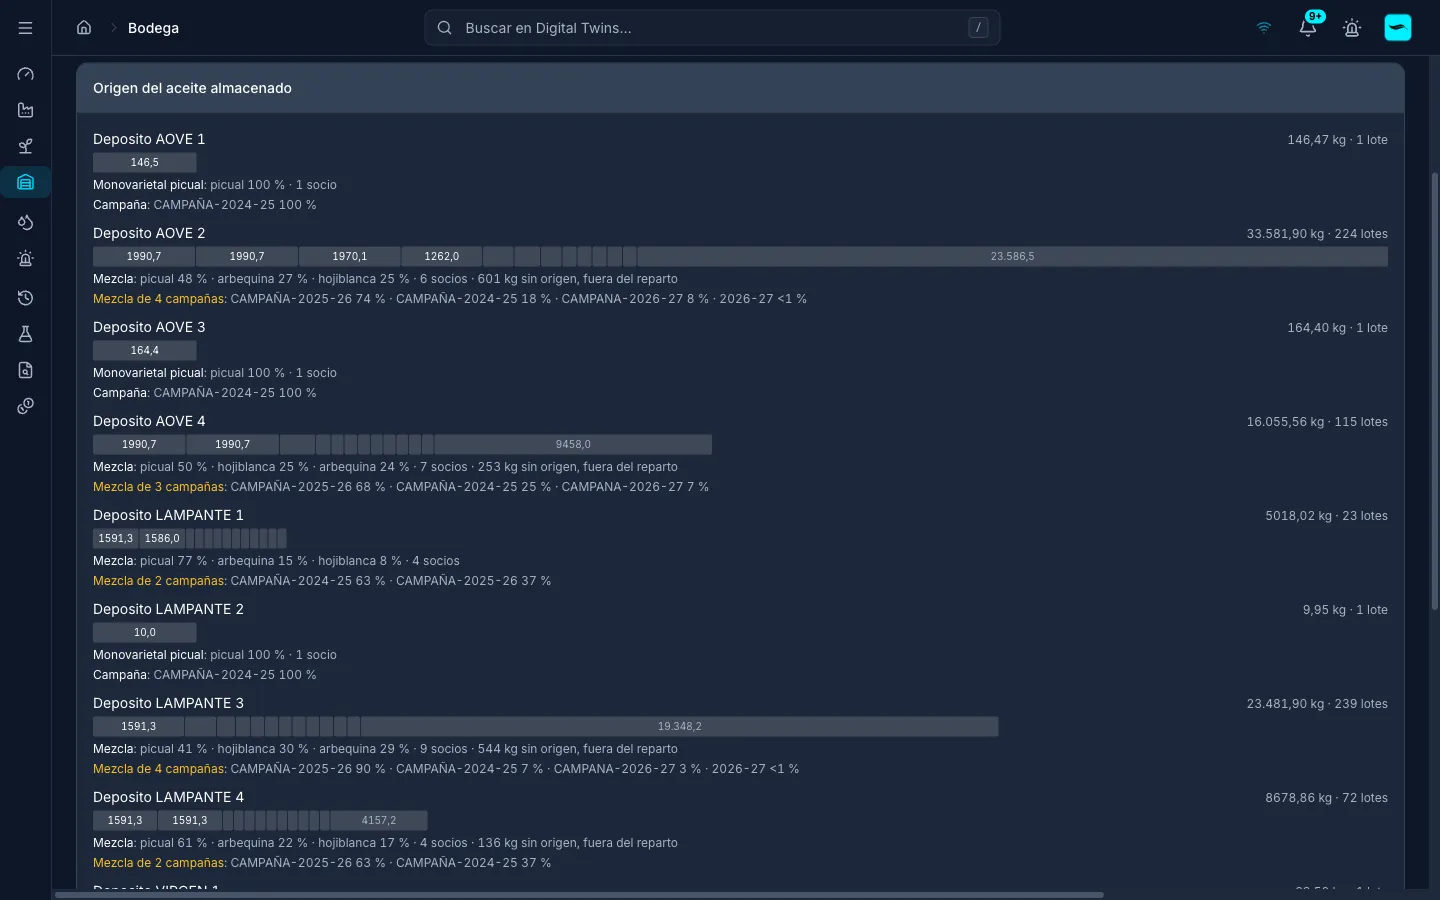Select the 'Deposito LAMPANTE 3' heading

pos(168,703)
